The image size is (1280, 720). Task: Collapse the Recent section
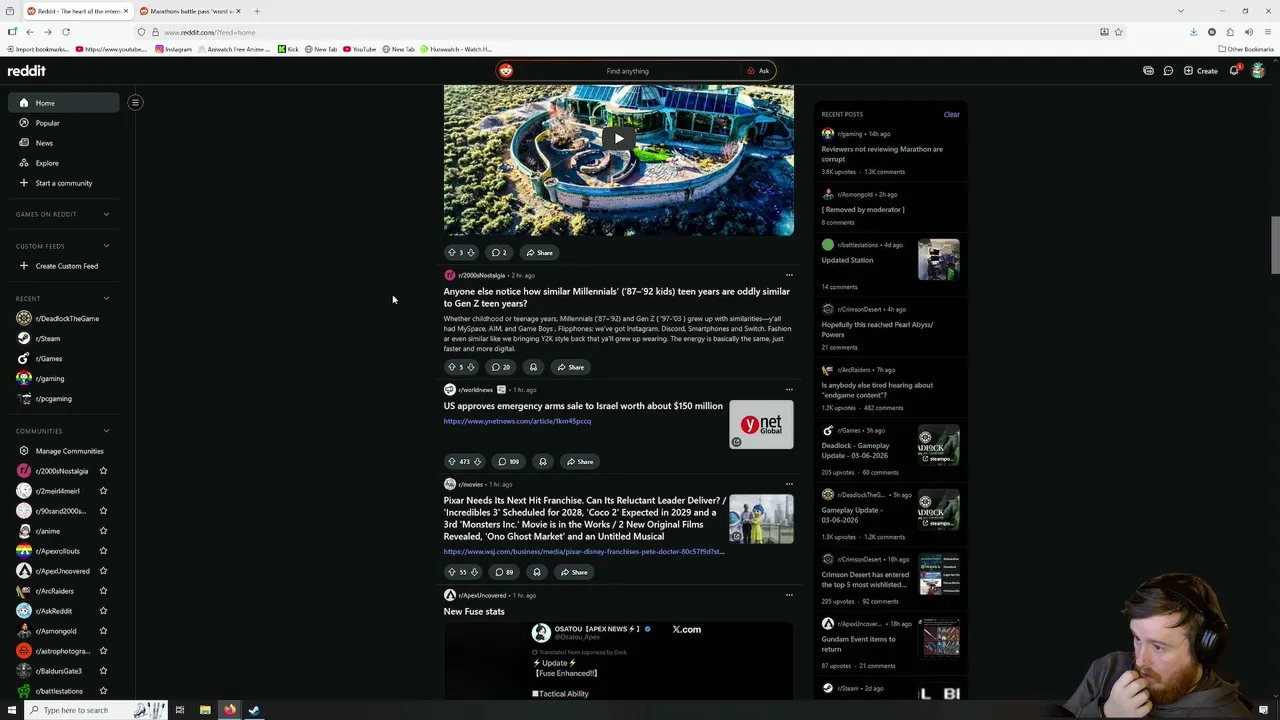click(106, 298)
